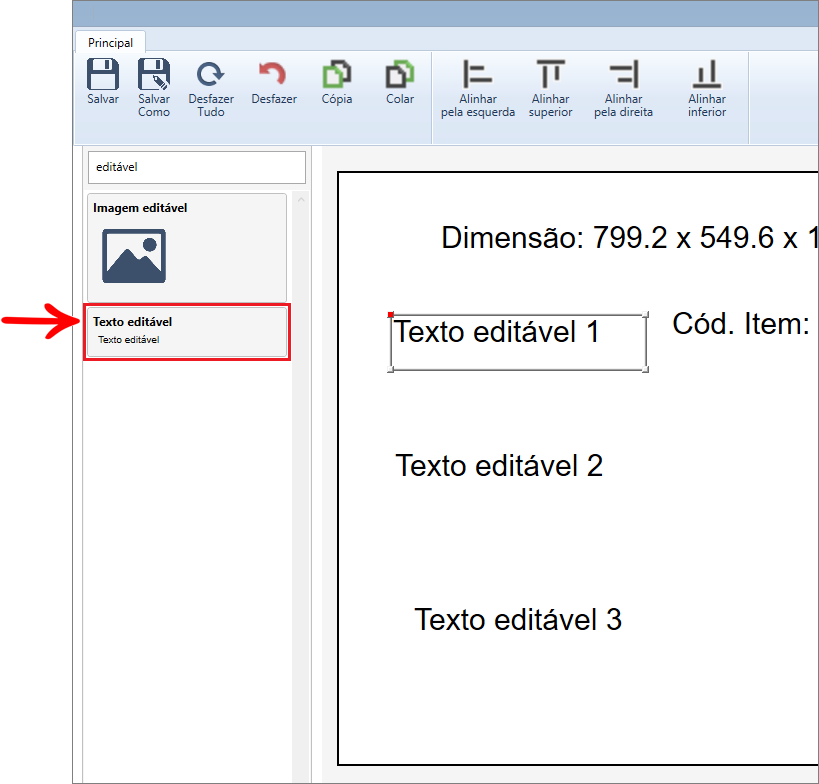Apply Alinhar pela esquerda

(x=477, y=89)
